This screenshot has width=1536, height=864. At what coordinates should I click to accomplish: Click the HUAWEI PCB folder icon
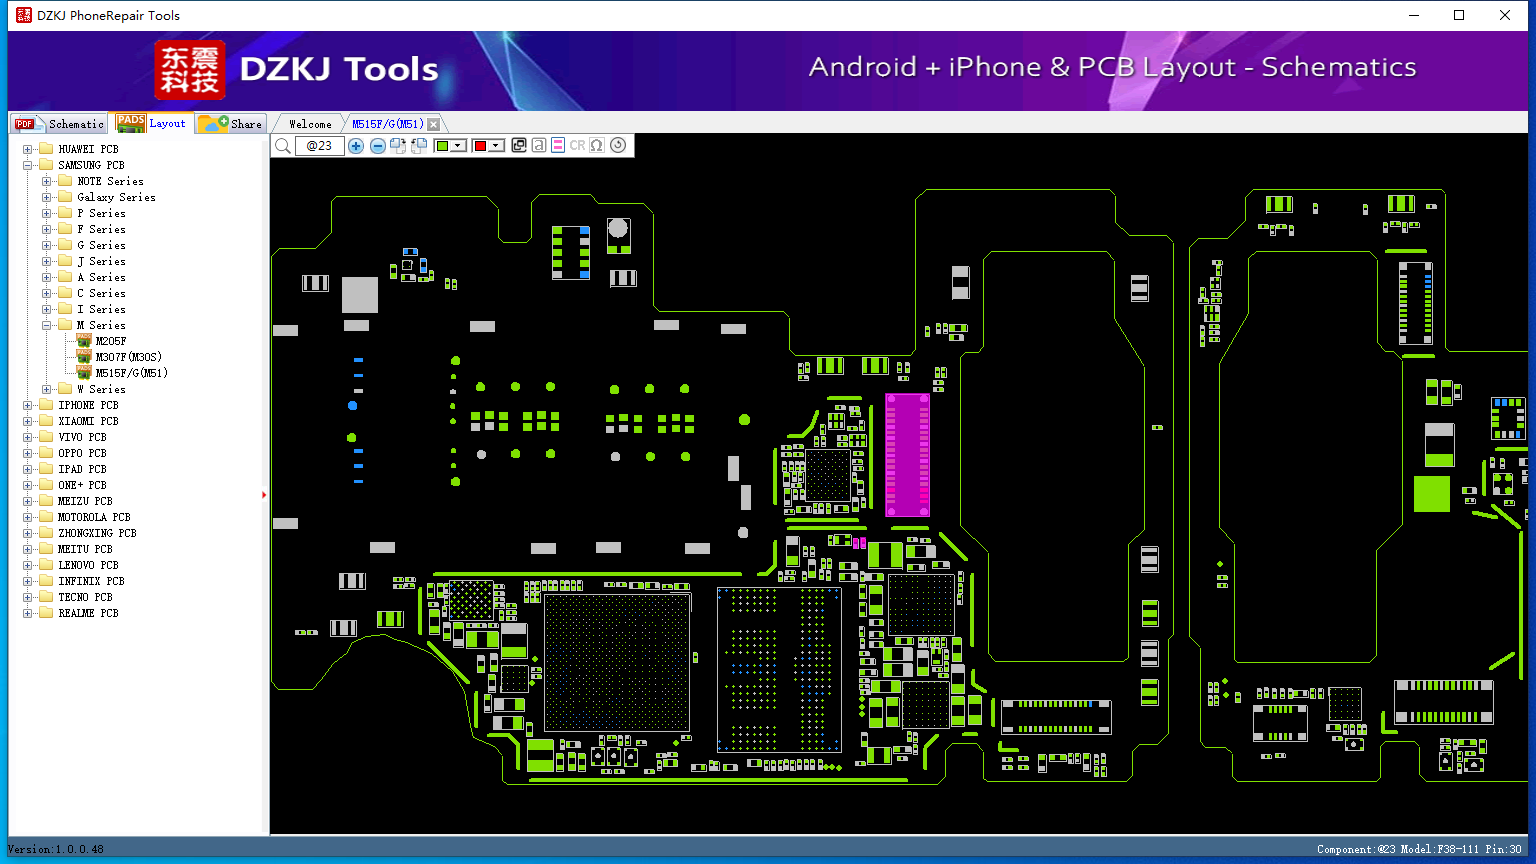pos(45,149)
